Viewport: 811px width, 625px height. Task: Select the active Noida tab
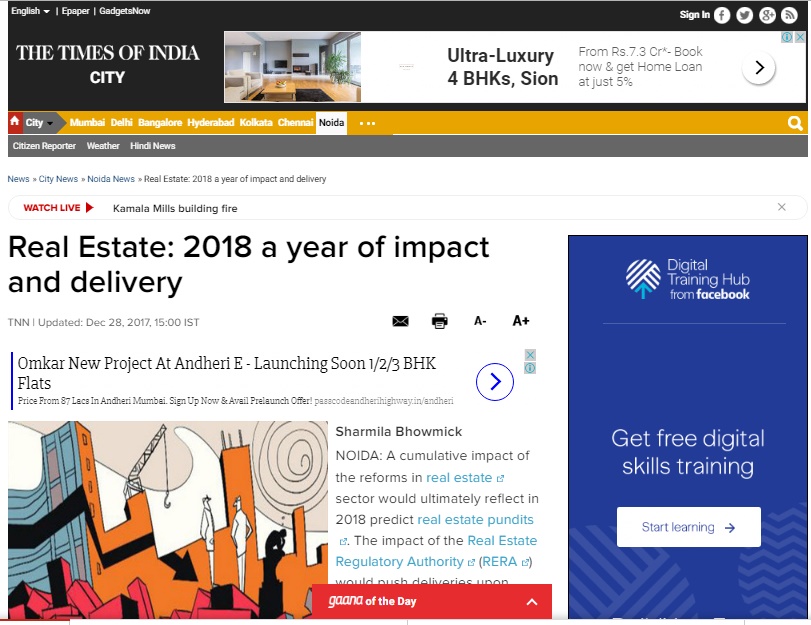[x=331, y=123]
